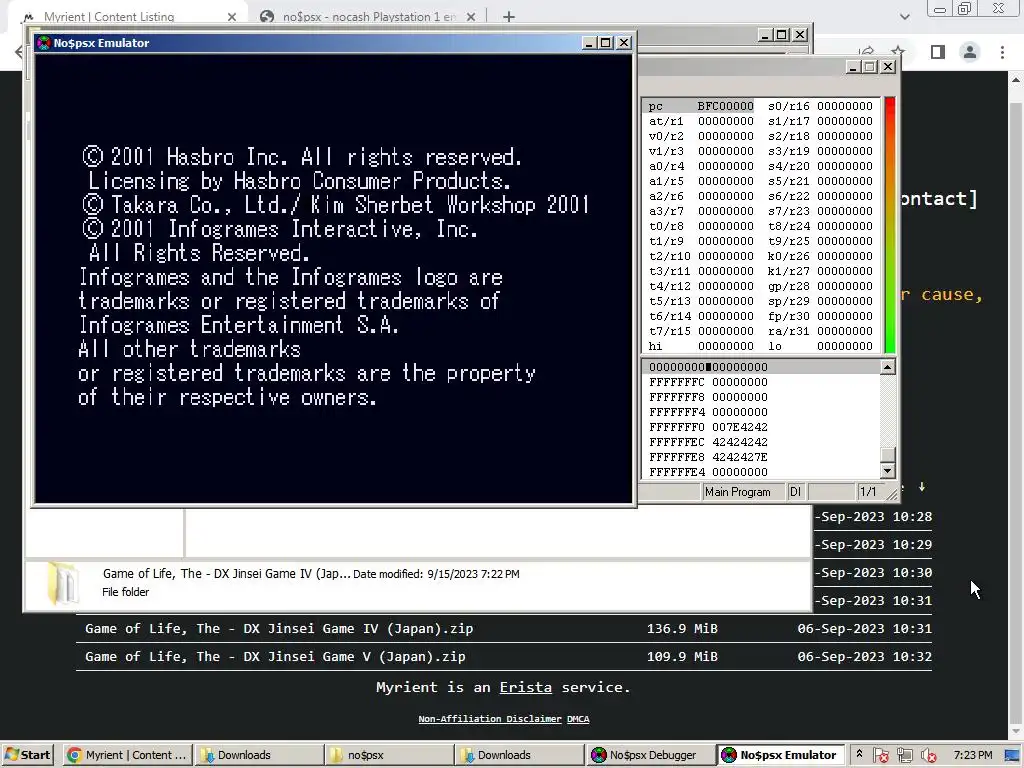Image resolution: width=1024 pixels, height=768 pixels.
Task: Click the Show Desktop button in taskbar
Action: pyautogui.click(x=1012, y=755)
